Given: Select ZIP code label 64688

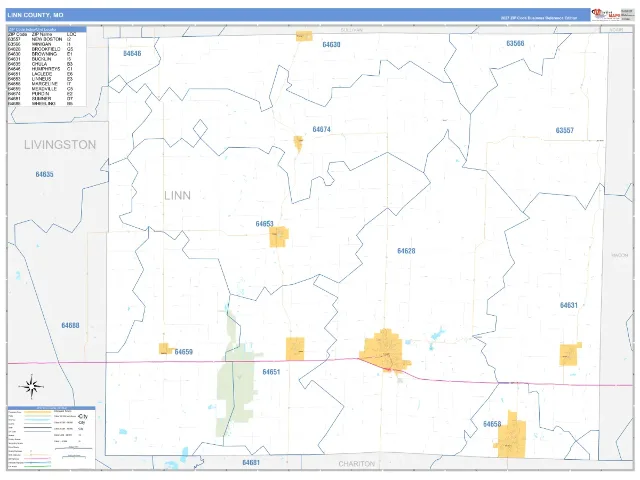Looking at the screenshot, I should 70,325.
